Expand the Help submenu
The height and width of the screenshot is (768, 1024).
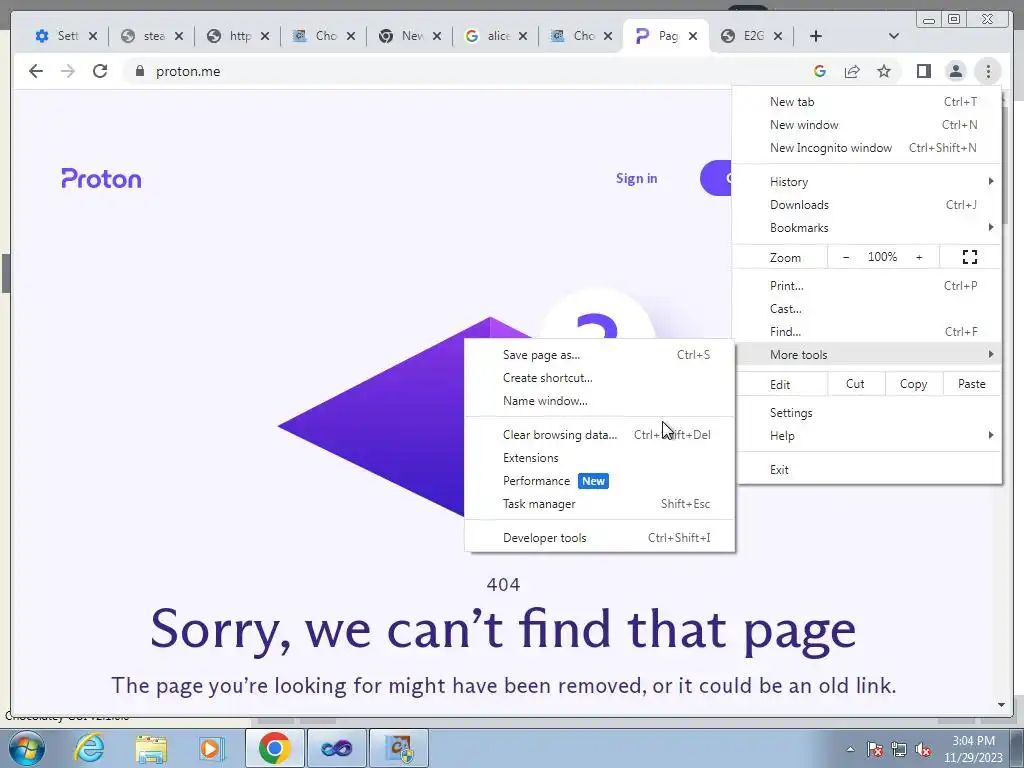click(869, 436)
